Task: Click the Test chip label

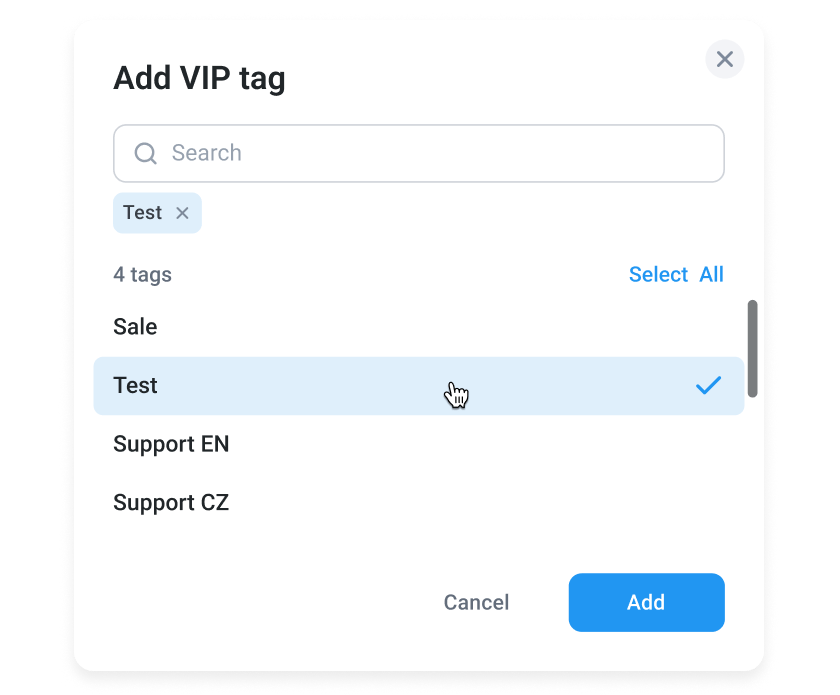Action: (142, 213)
